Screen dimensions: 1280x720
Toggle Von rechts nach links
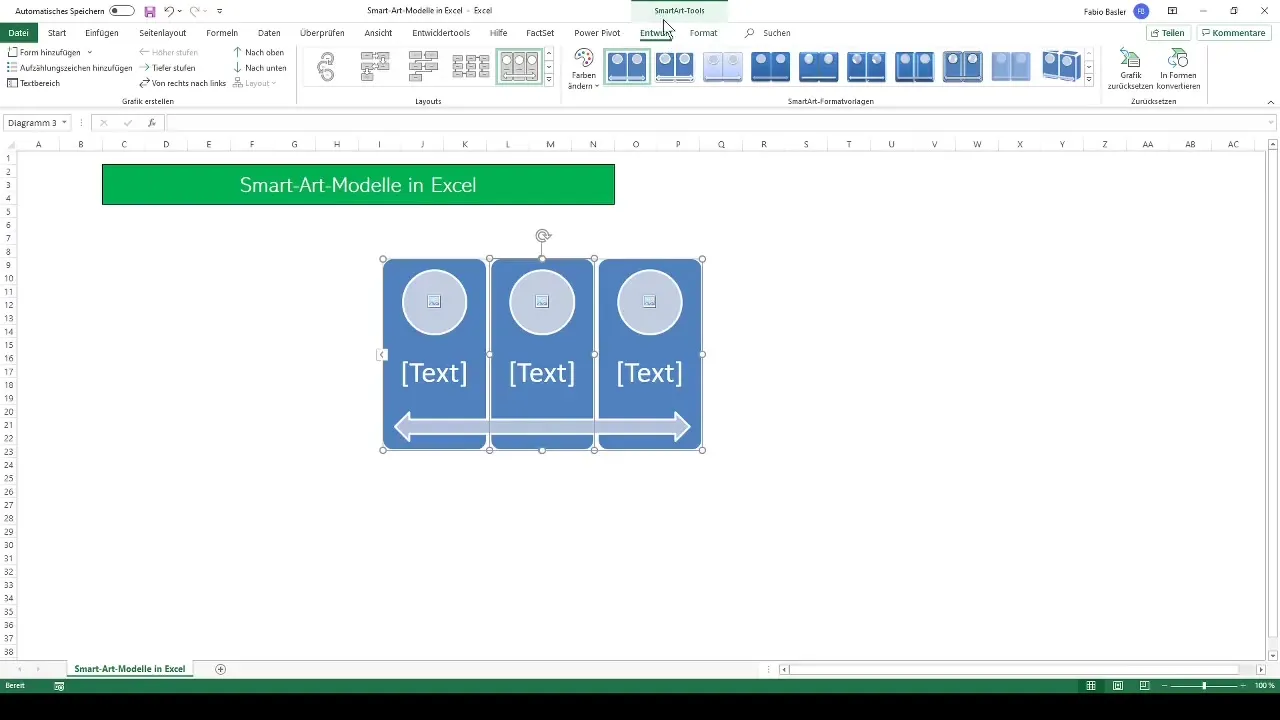coord(182,83)
